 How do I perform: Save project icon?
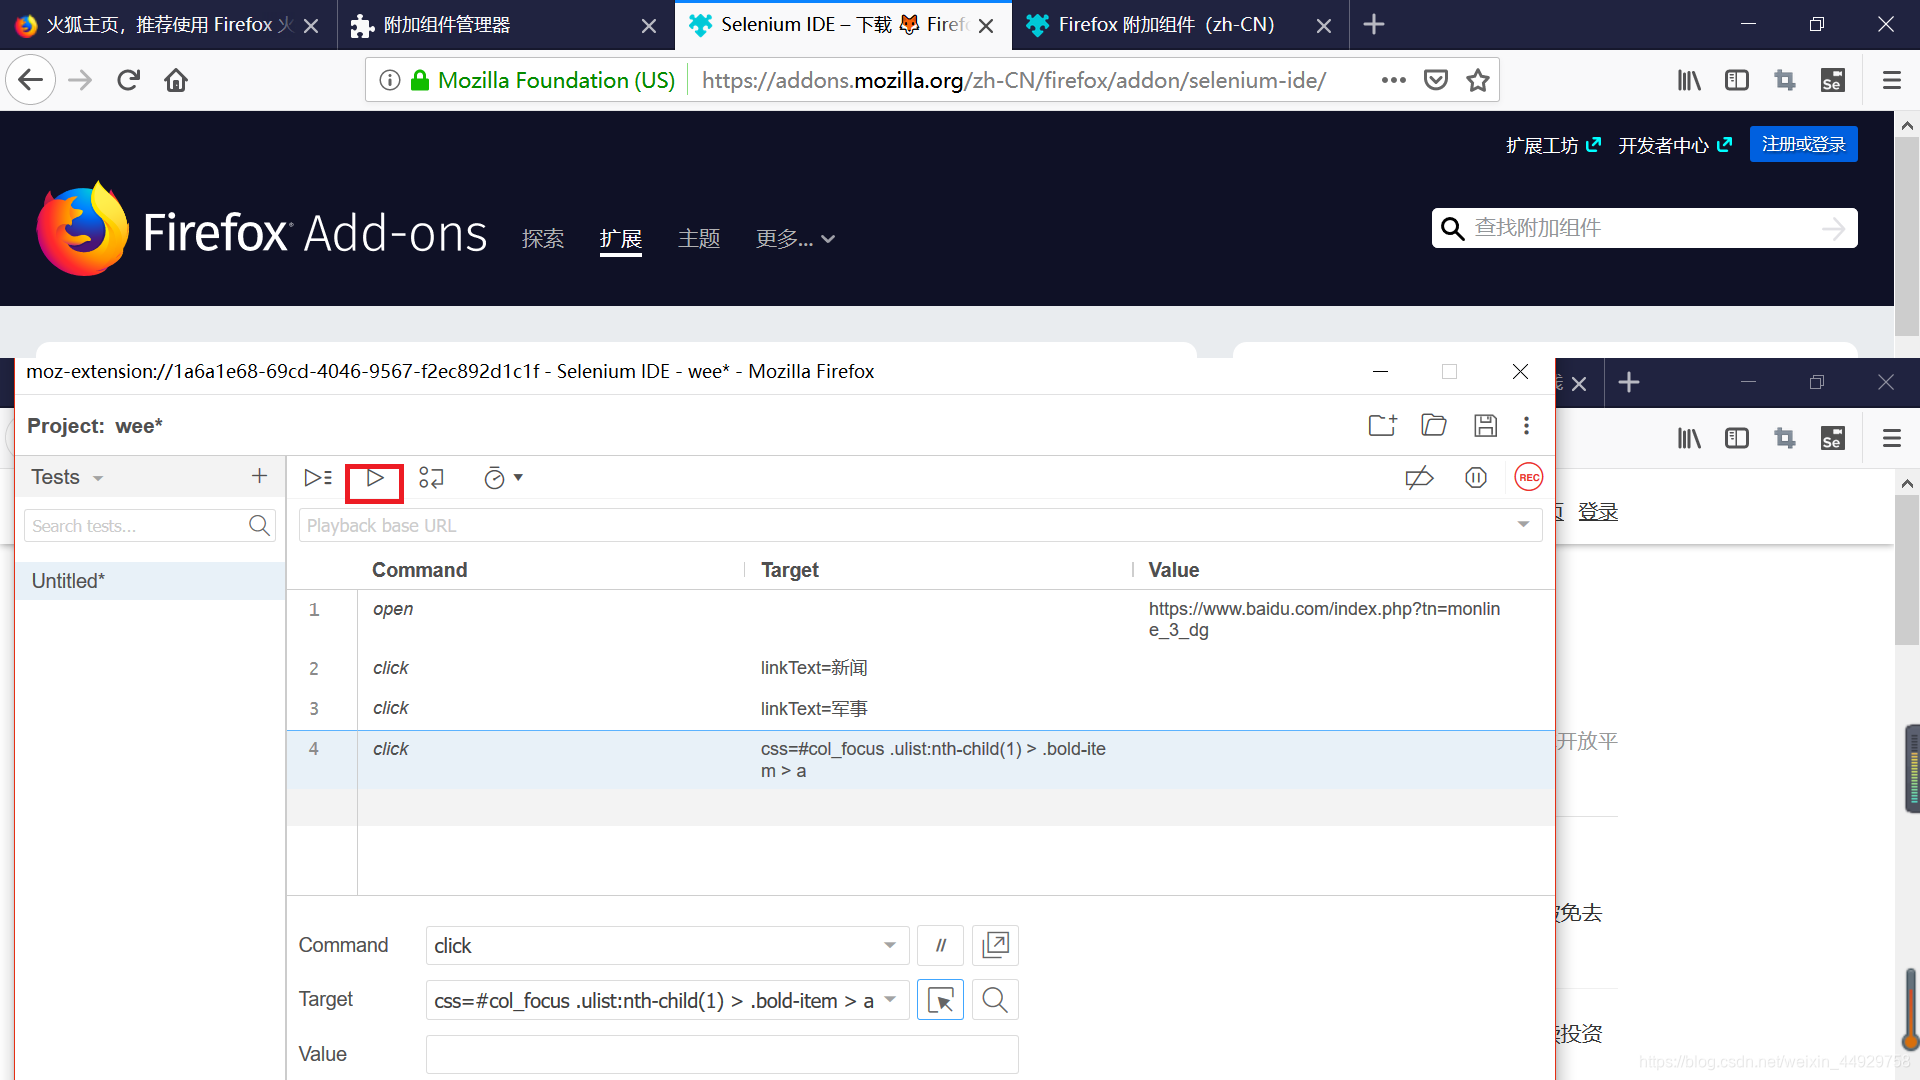(x=1485, y=425)
